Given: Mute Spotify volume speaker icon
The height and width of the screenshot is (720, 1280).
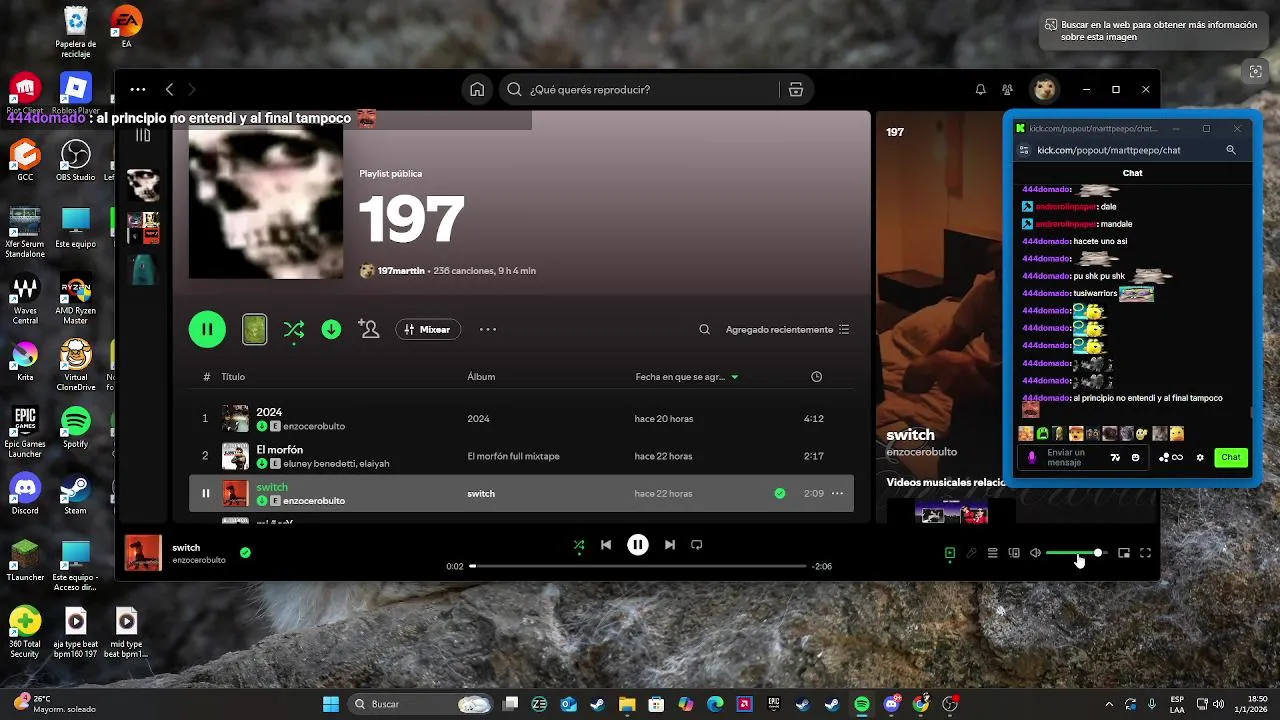Looking at the screenshot, I should tap(1035, 553).
